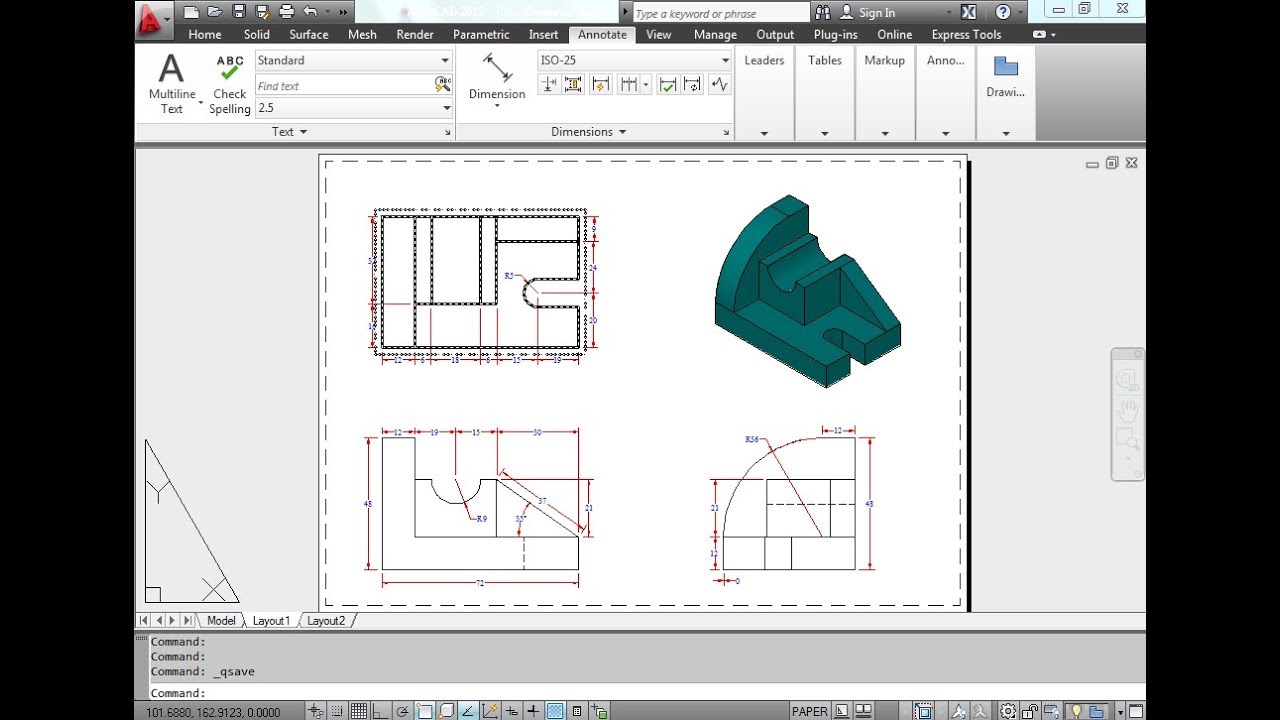Screen dimensions: 1280x720
Task: Toggle Snap Mode in status bar
Action: point(337,712)
